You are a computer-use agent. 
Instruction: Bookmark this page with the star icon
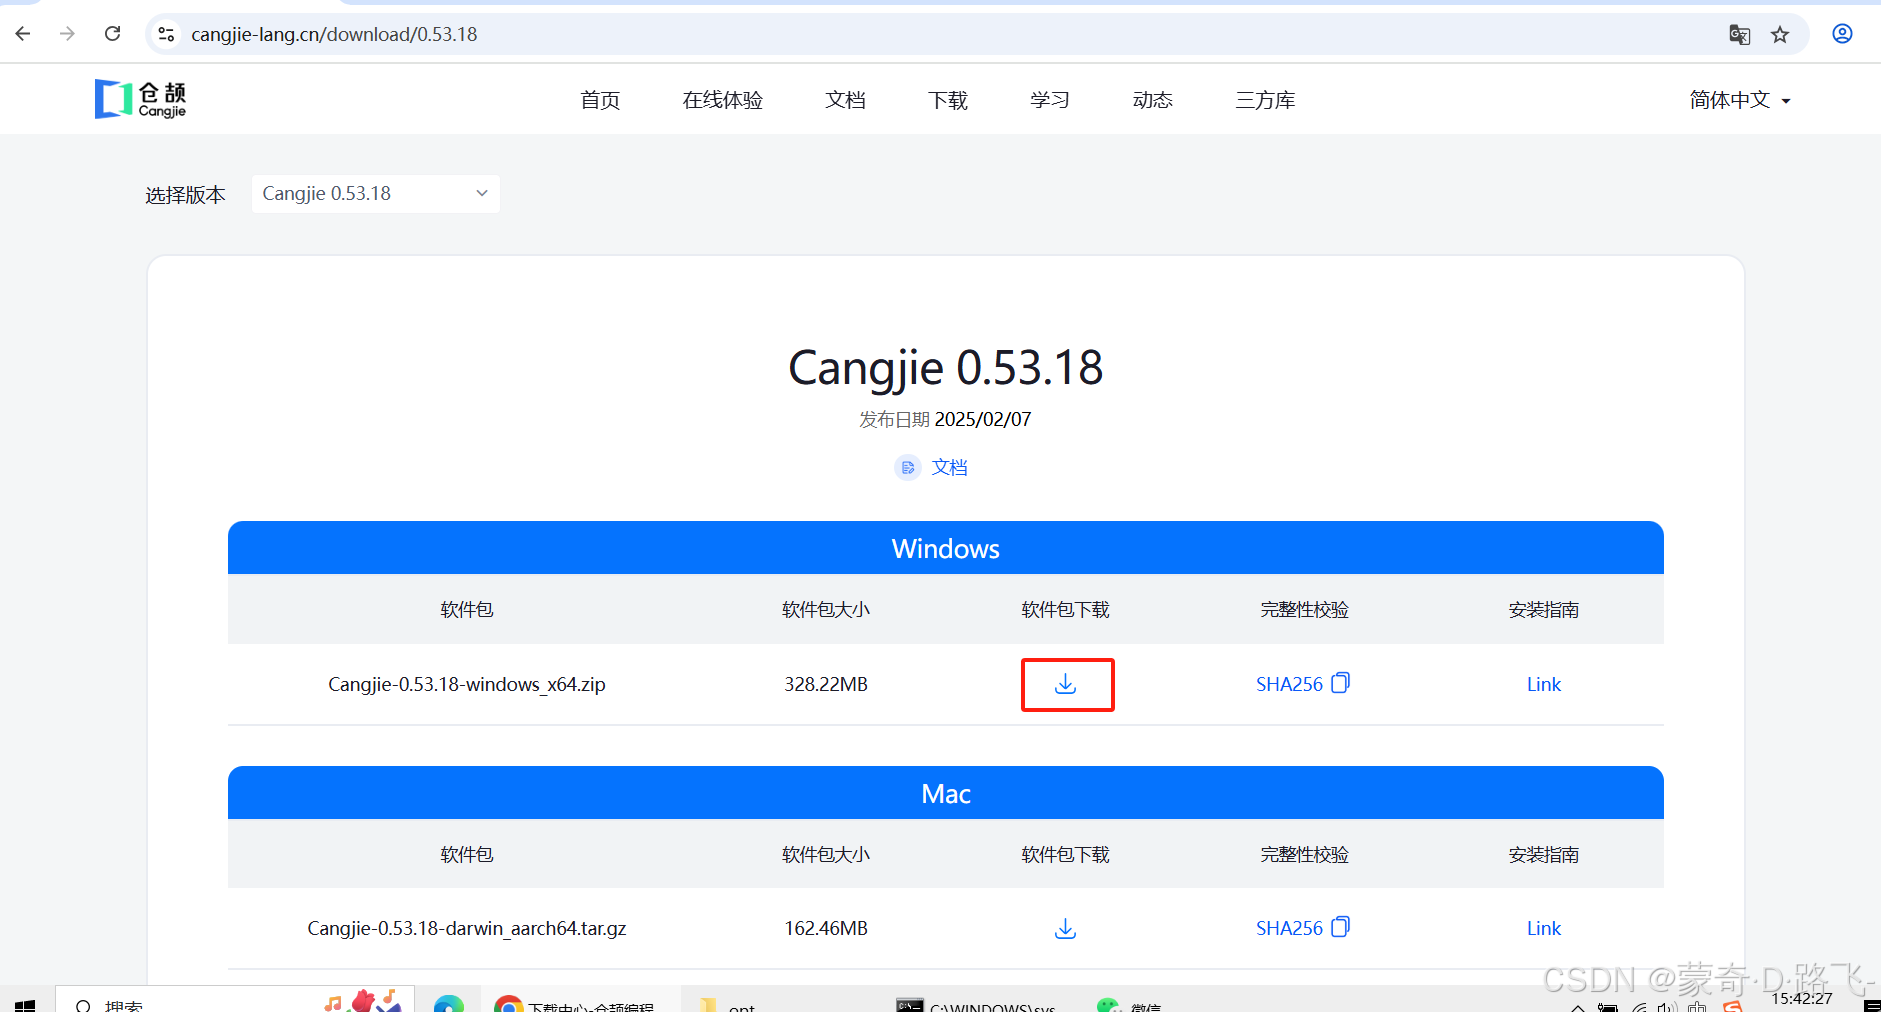1780,35
